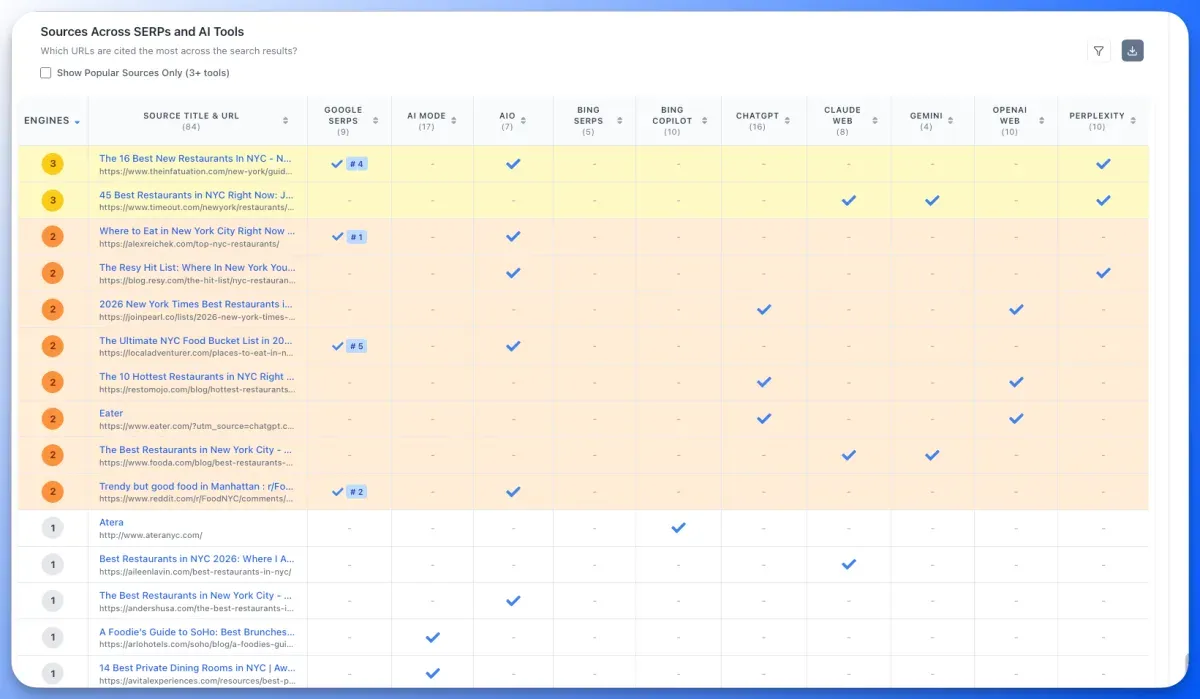Click Gemini checkmark in 45 Best Restaurants row

click(932, 200)
